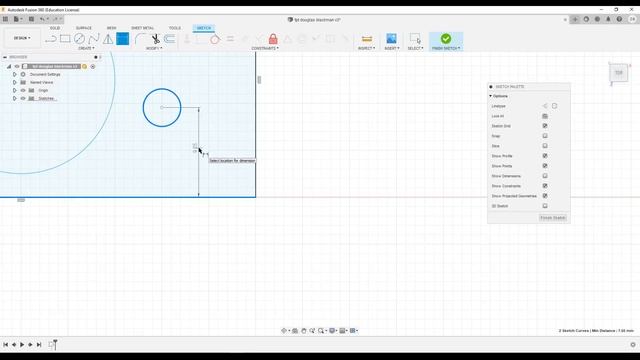Click the Inspect measure ruler icon
The image size is (640, 360).
pos(367,39)
